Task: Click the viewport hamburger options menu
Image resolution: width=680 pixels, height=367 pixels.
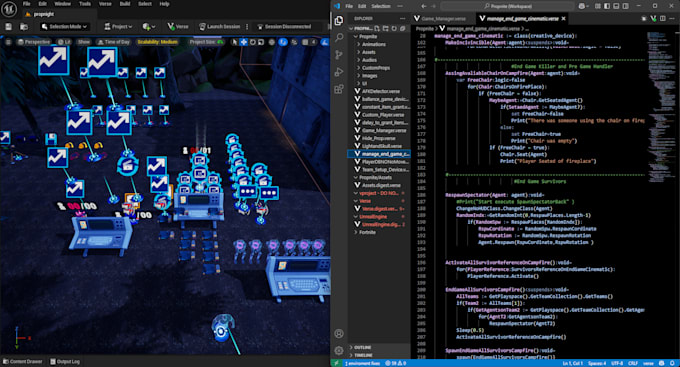Action: click(x=8, y=42)
